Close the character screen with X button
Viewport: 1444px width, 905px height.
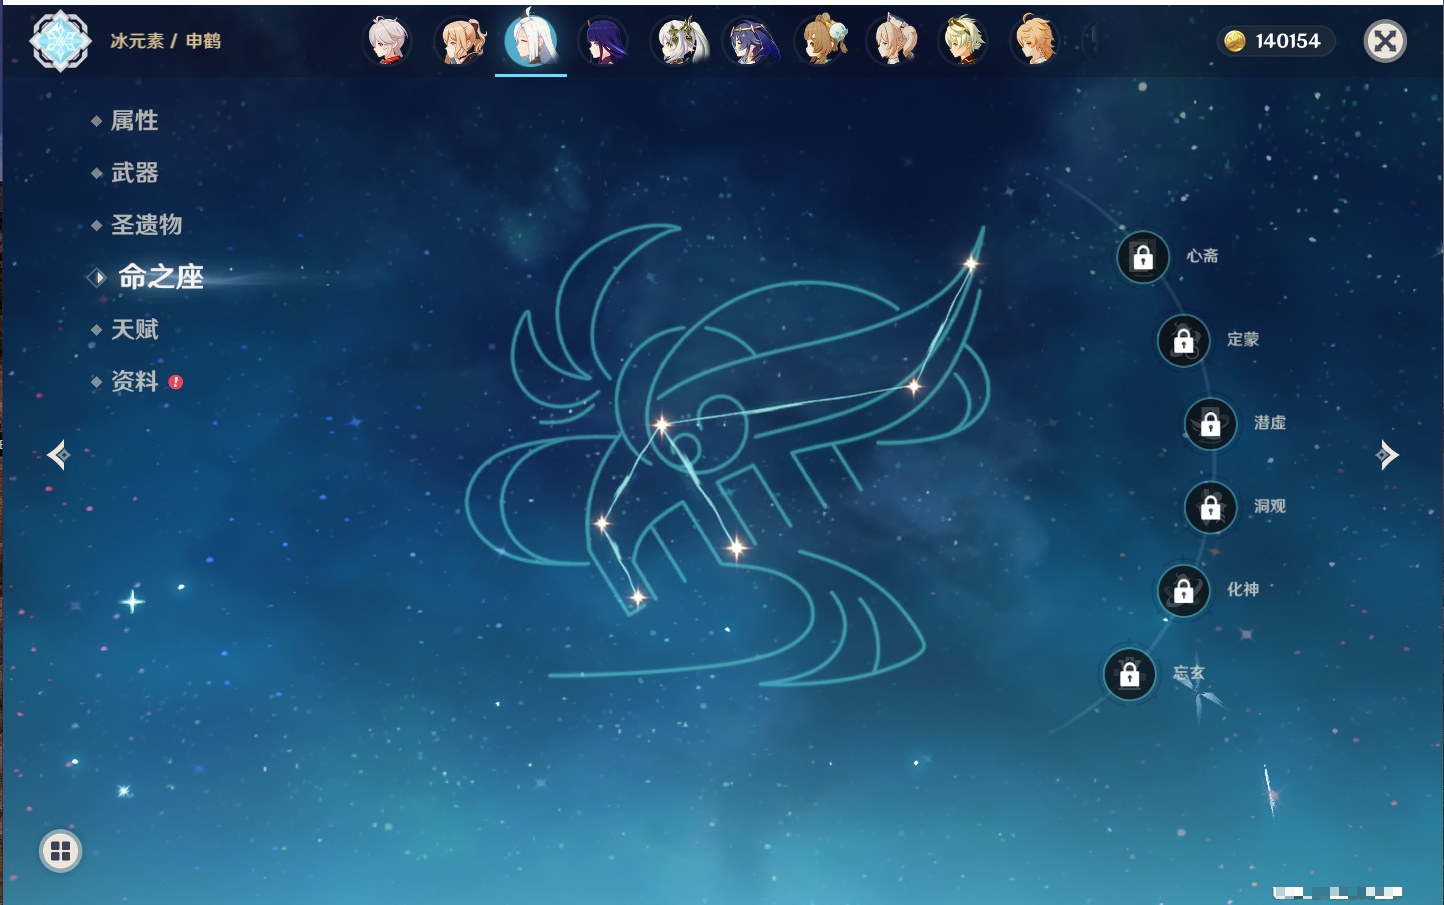coord(1385,41)
